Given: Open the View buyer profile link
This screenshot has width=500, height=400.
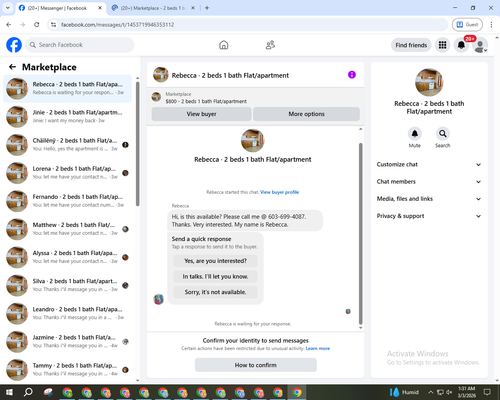Looking at the screenshot, I should point(279,192).
